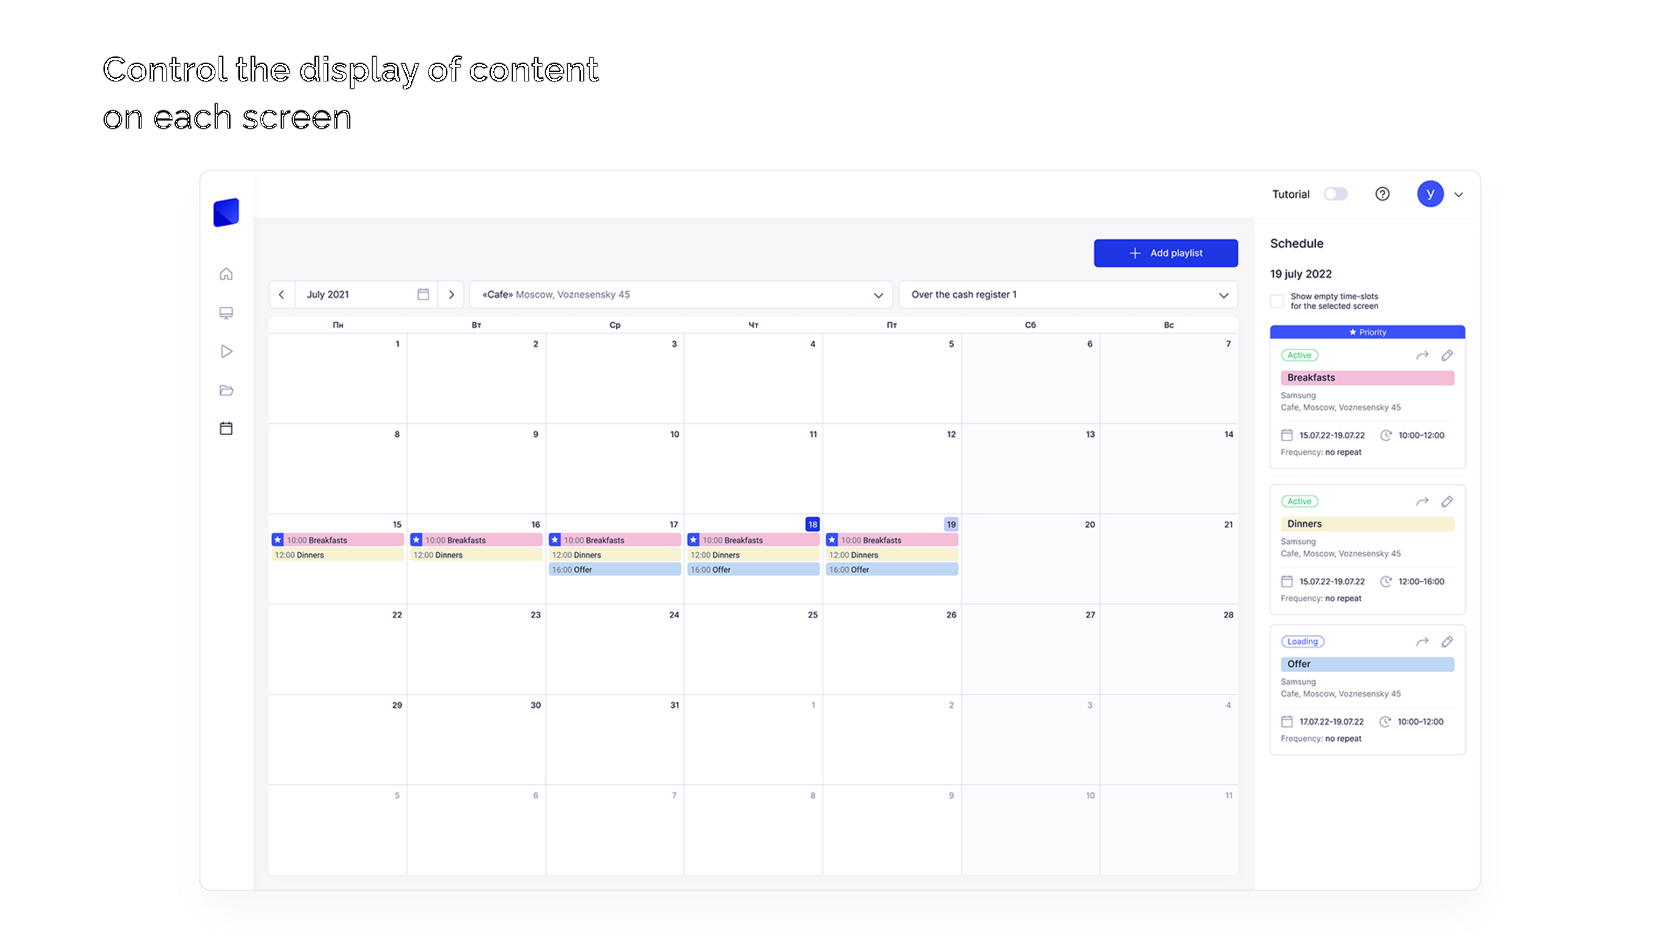Enable show empty time-slots checkbox
Image resolution: width=1680 pixels, height=945 pixels.
[1277, 301]
